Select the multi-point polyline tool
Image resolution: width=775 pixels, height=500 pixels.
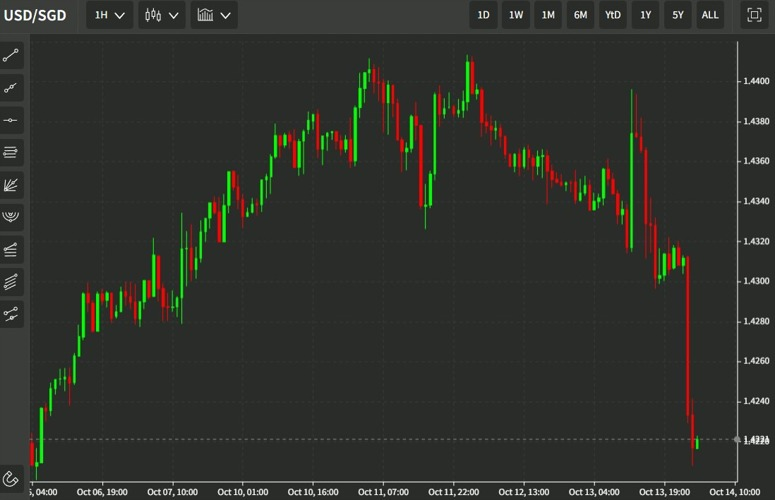[x=11, y=88]
